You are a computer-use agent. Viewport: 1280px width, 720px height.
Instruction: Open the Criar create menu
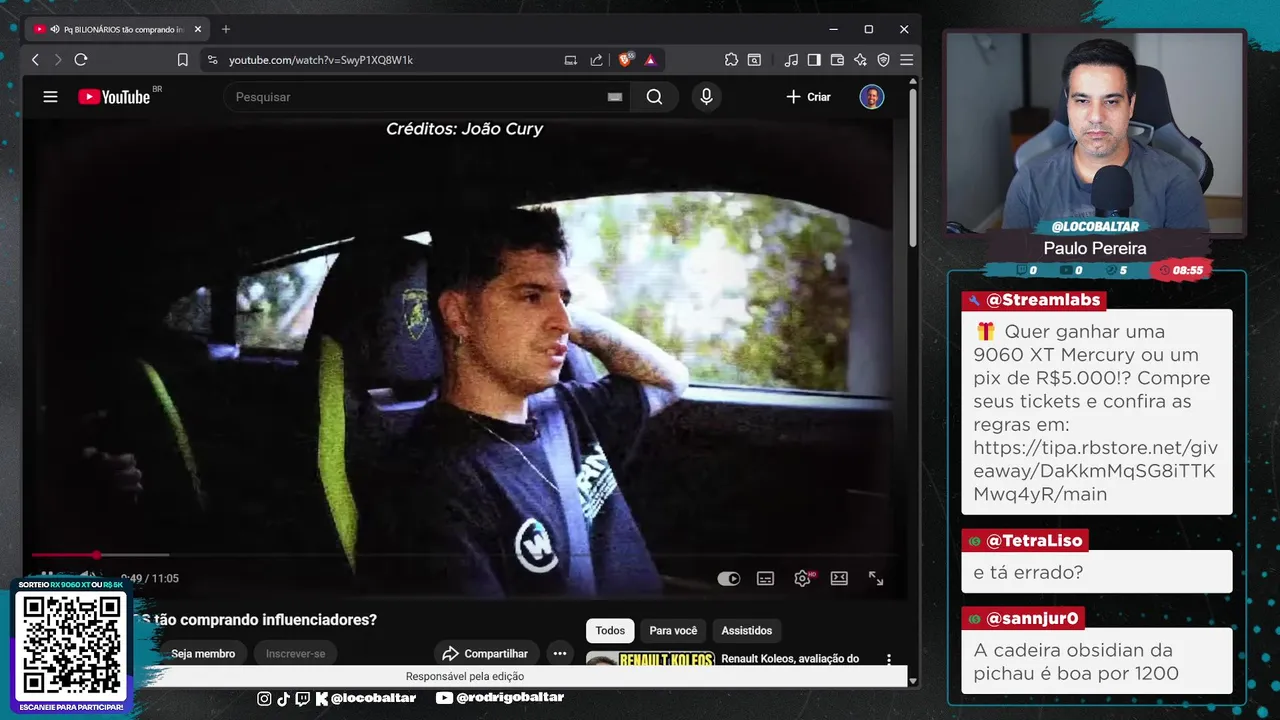[808, 97]
